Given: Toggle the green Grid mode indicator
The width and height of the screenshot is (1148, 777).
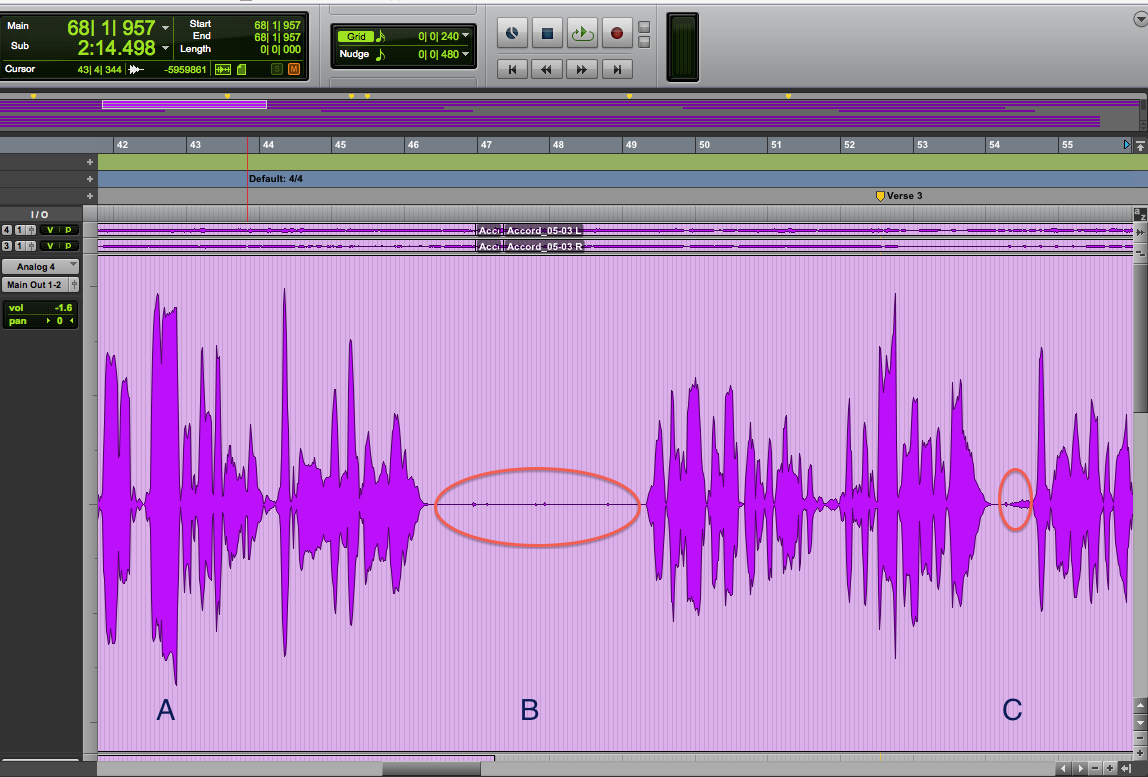Looking at the screenshot, I should pyautogui.click(x=356, y=36).
